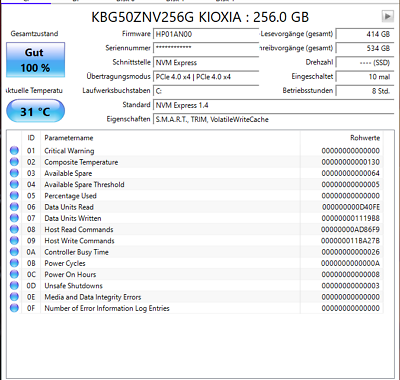The width and height of the screenshot is (400, 380).
Task: Select the Available Spare Threshold parameter name
Action: (84, 184)
